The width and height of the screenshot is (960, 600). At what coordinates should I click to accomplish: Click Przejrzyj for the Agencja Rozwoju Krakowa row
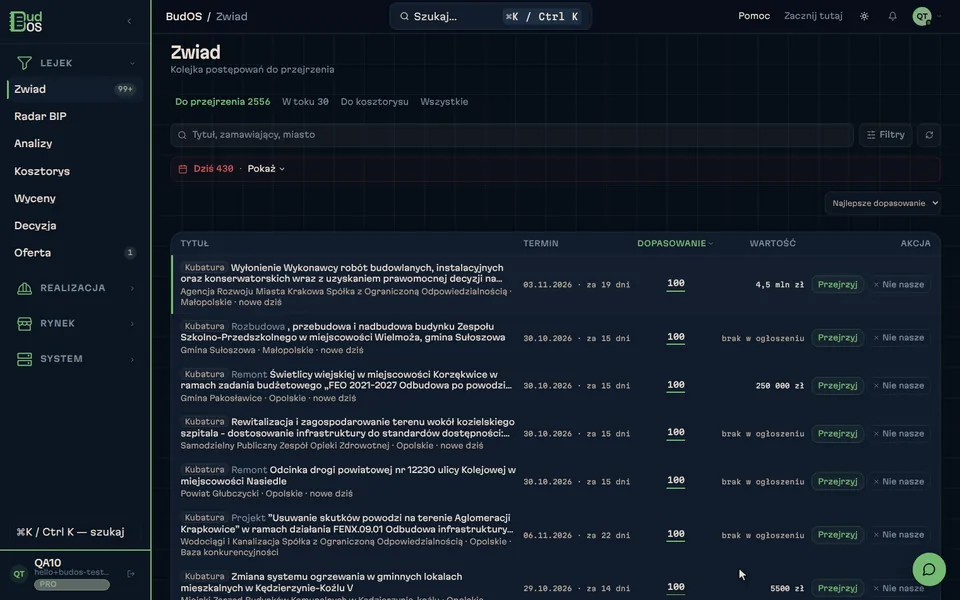(x=837, y=285)
